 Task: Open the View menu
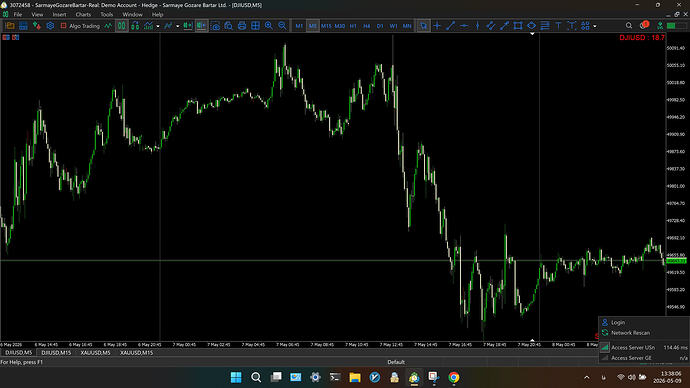(x=37, y=15)
